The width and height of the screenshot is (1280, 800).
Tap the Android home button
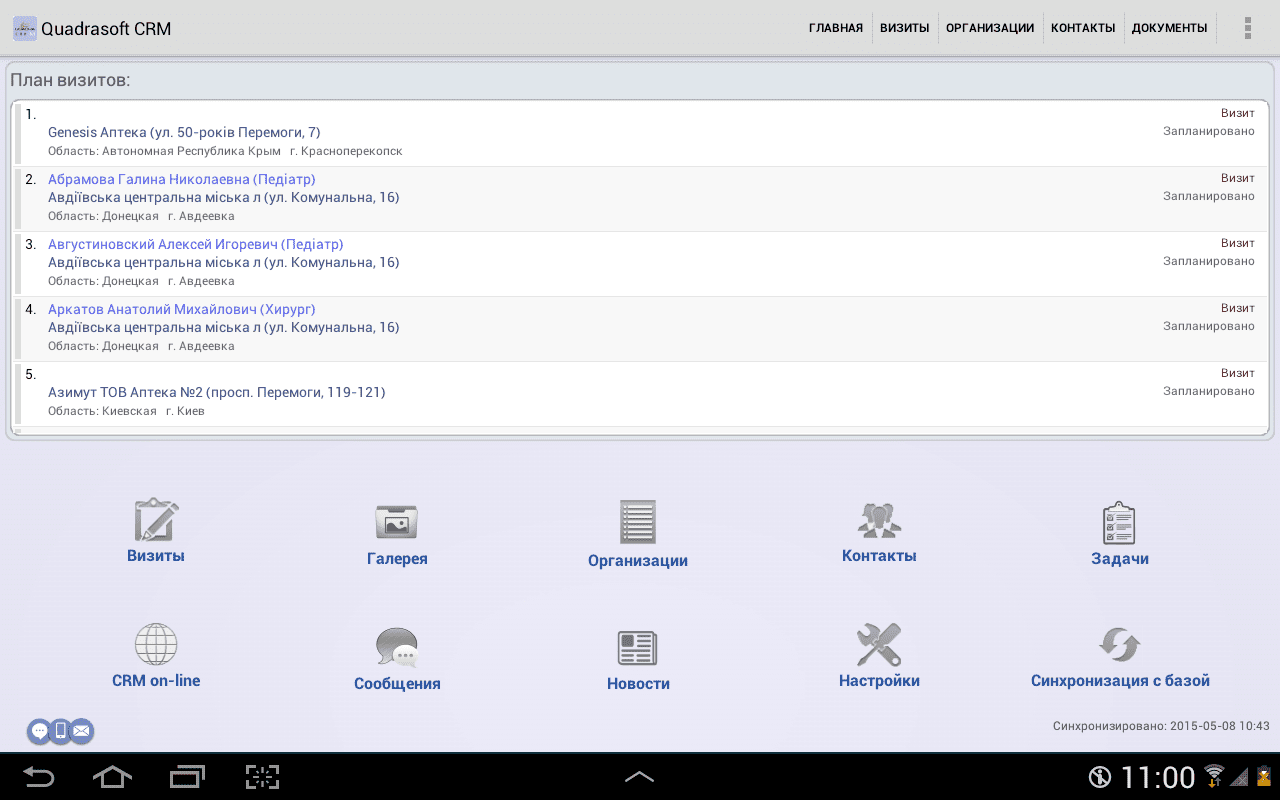tap(112, 776)
